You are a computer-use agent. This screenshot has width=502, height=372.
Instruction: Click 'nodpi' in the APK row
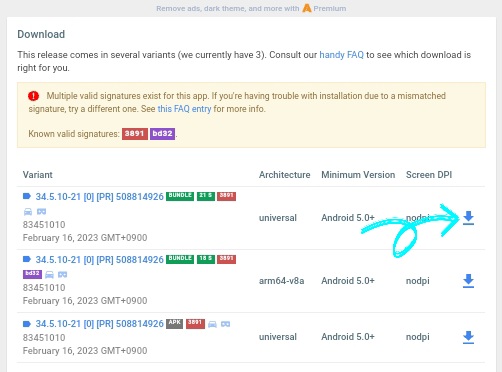tap(418, 337)
